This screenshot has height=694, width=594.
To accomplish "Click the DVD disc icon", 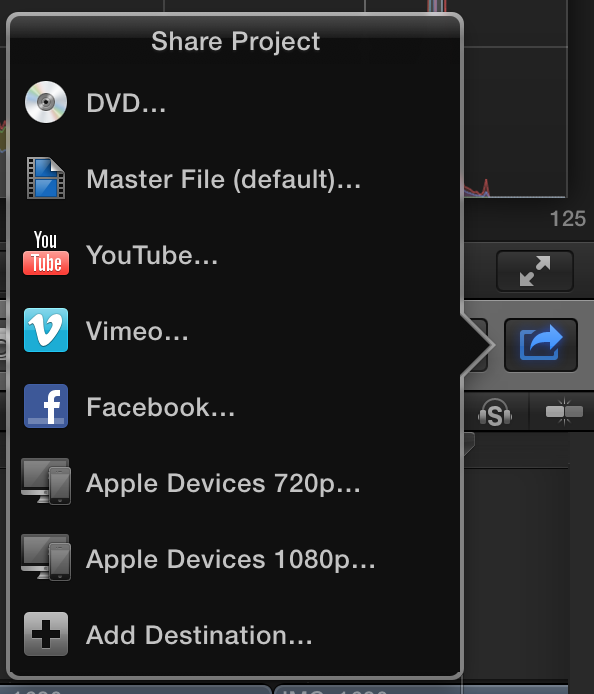I will point(46,102).
